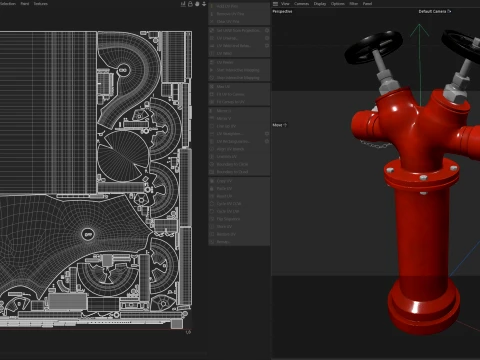480x360 pixels.
Task: Click the graph icon in UV editor header
Action: [183, 4]
